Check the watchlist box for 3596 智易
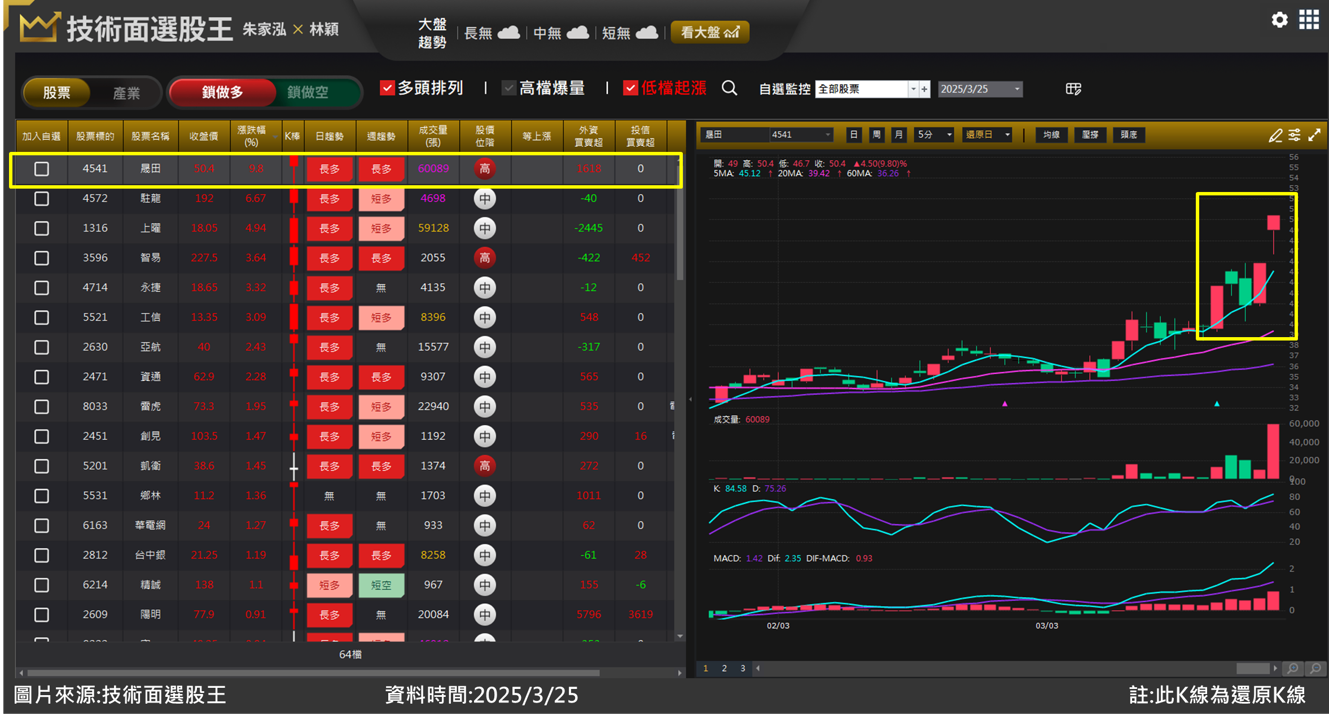 coord(41,258)
